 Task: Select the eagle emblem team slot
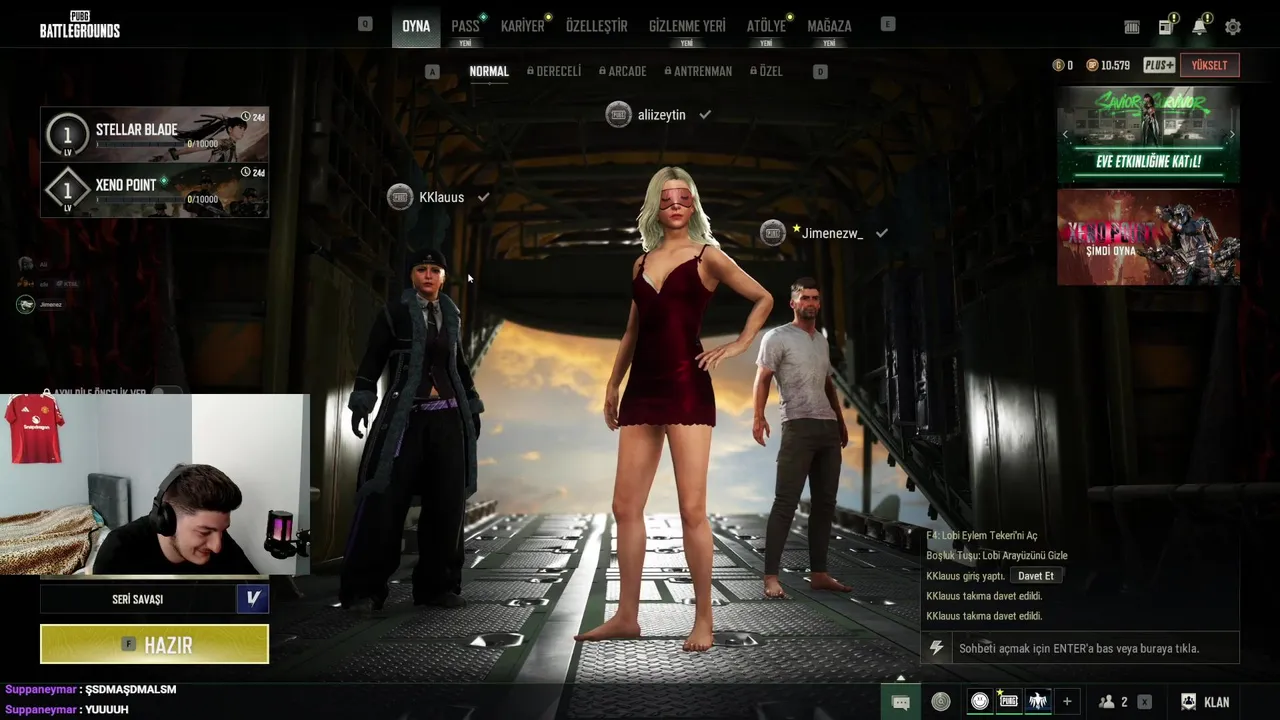click(x=1038, y=701)
